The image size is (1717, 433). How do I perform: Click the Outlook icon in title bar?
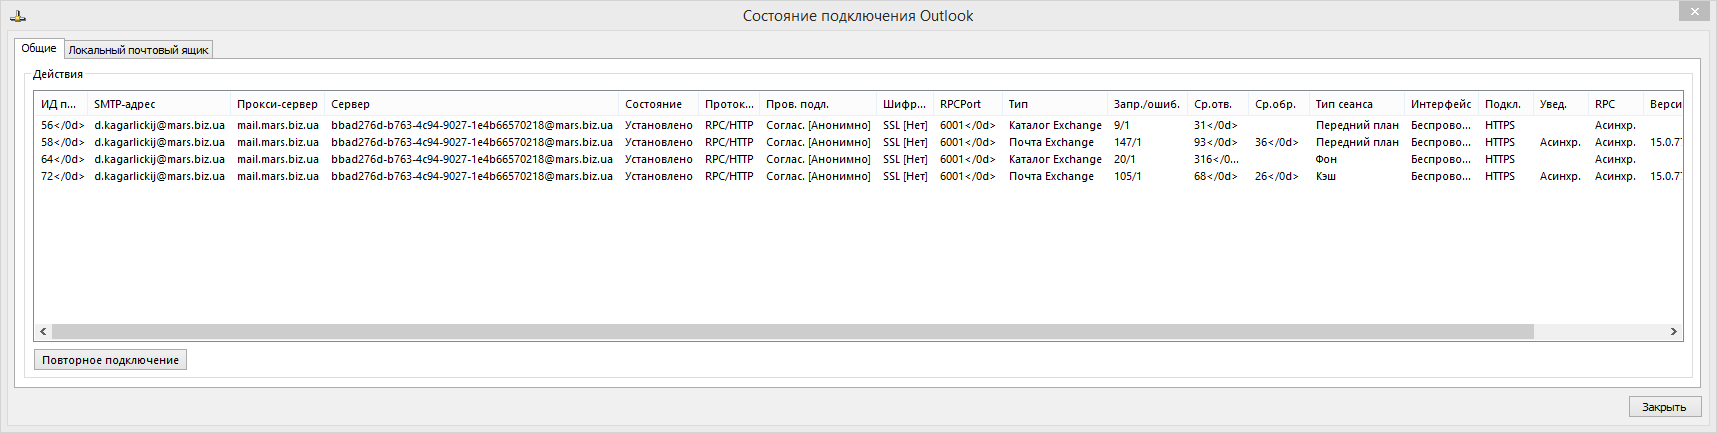coord(17,16)
